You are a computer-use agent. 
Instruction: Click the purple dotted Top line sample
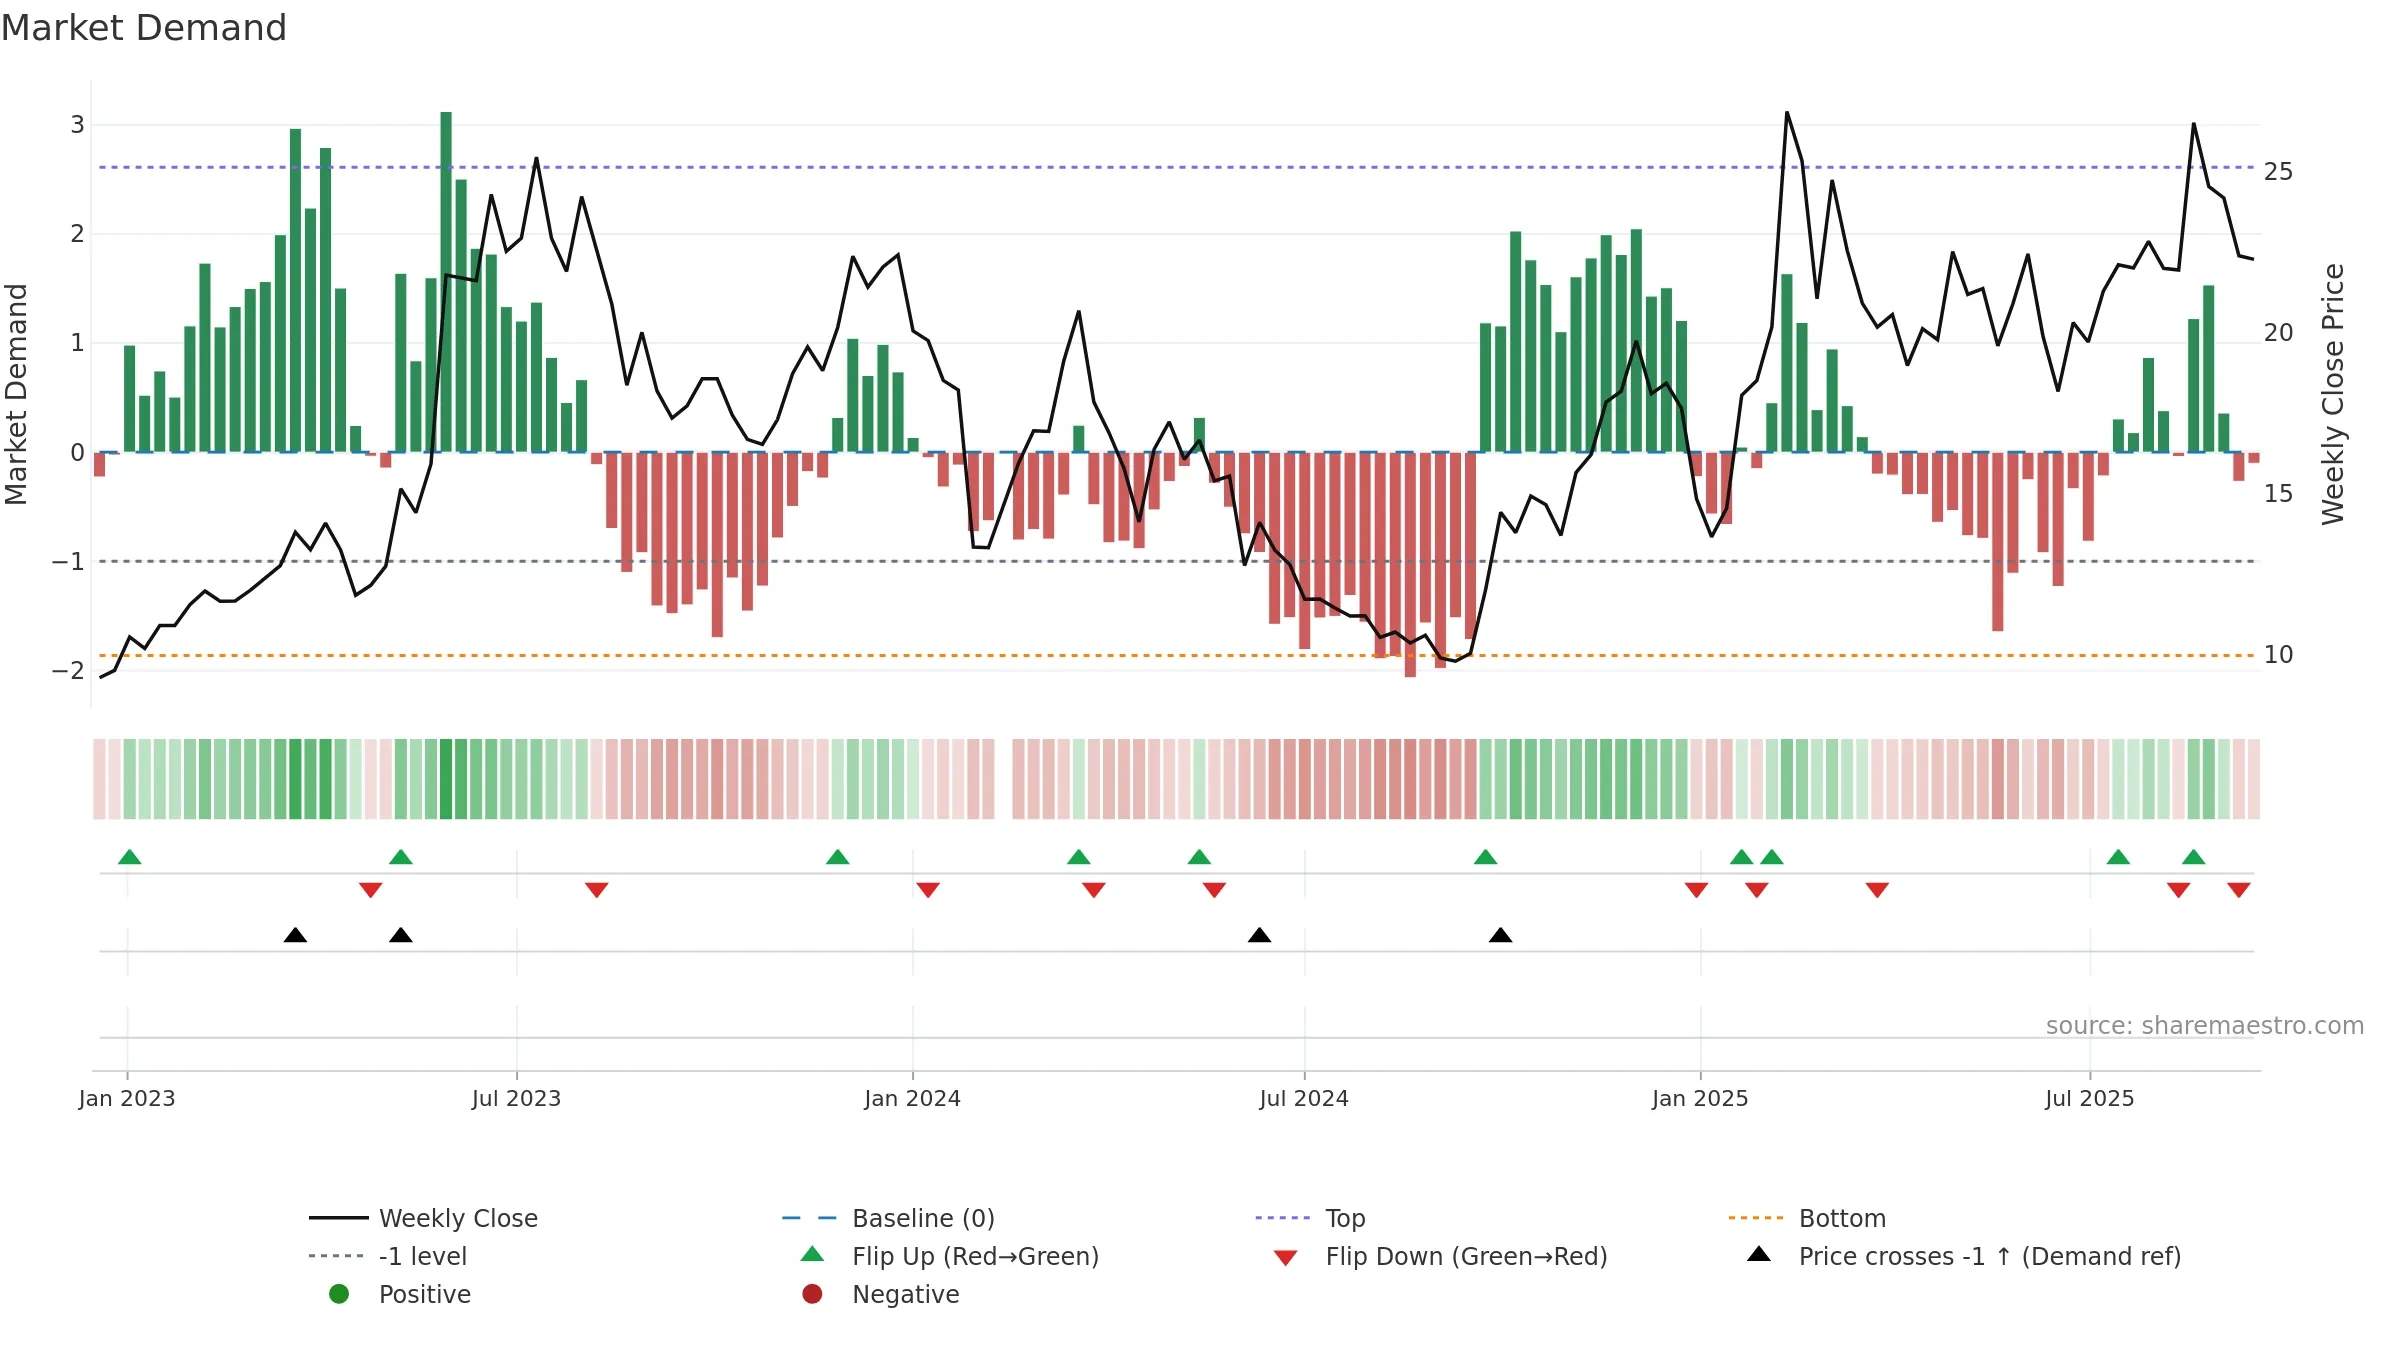[x=1283, y=1218]
